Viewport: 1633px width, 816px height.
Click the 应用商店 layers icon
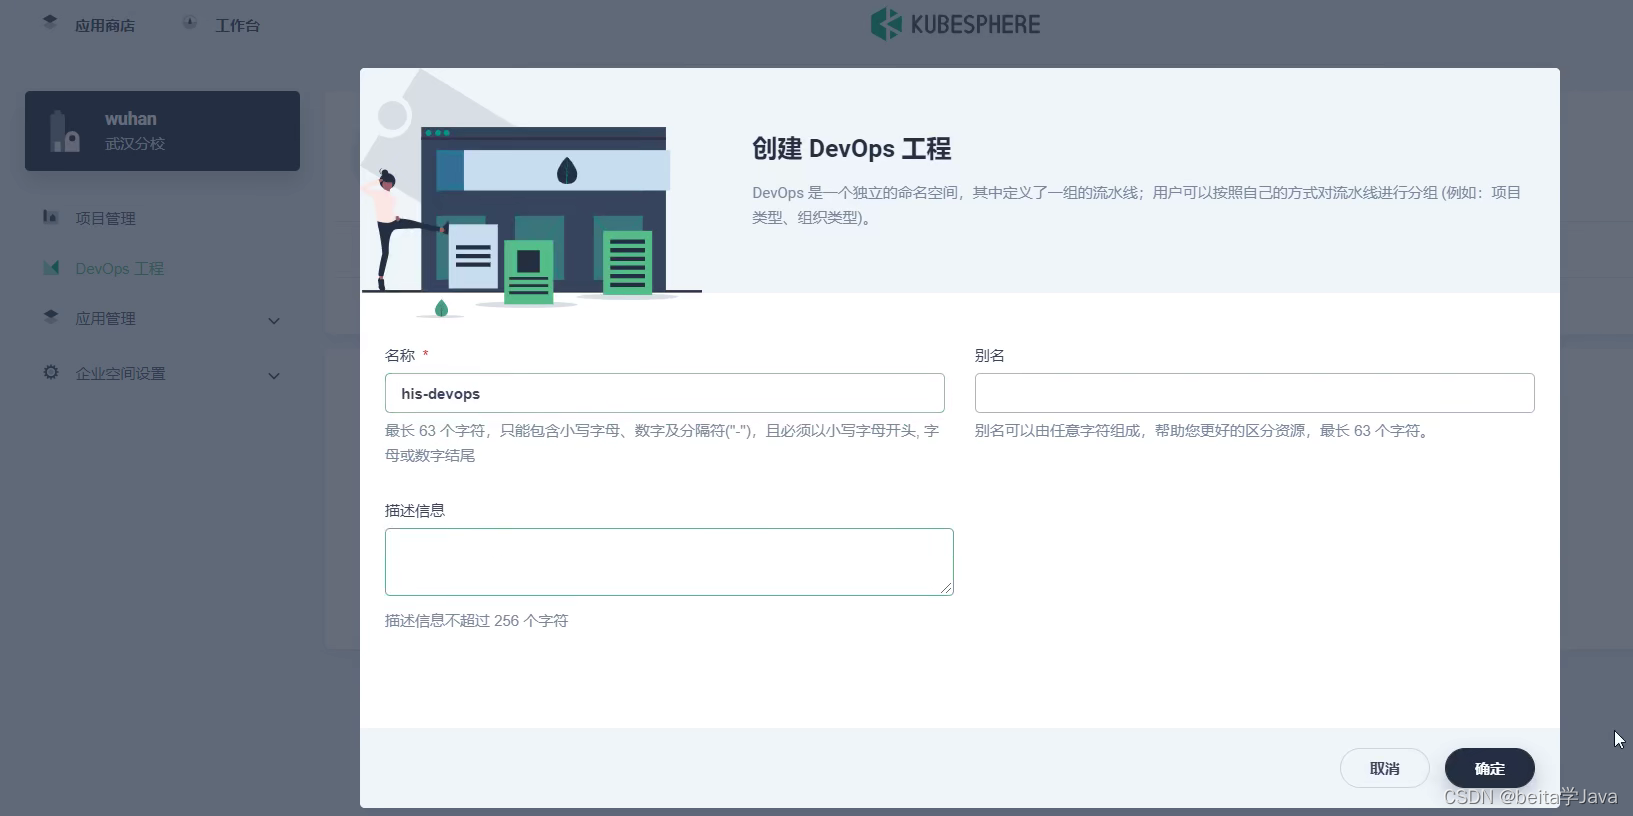50,21
